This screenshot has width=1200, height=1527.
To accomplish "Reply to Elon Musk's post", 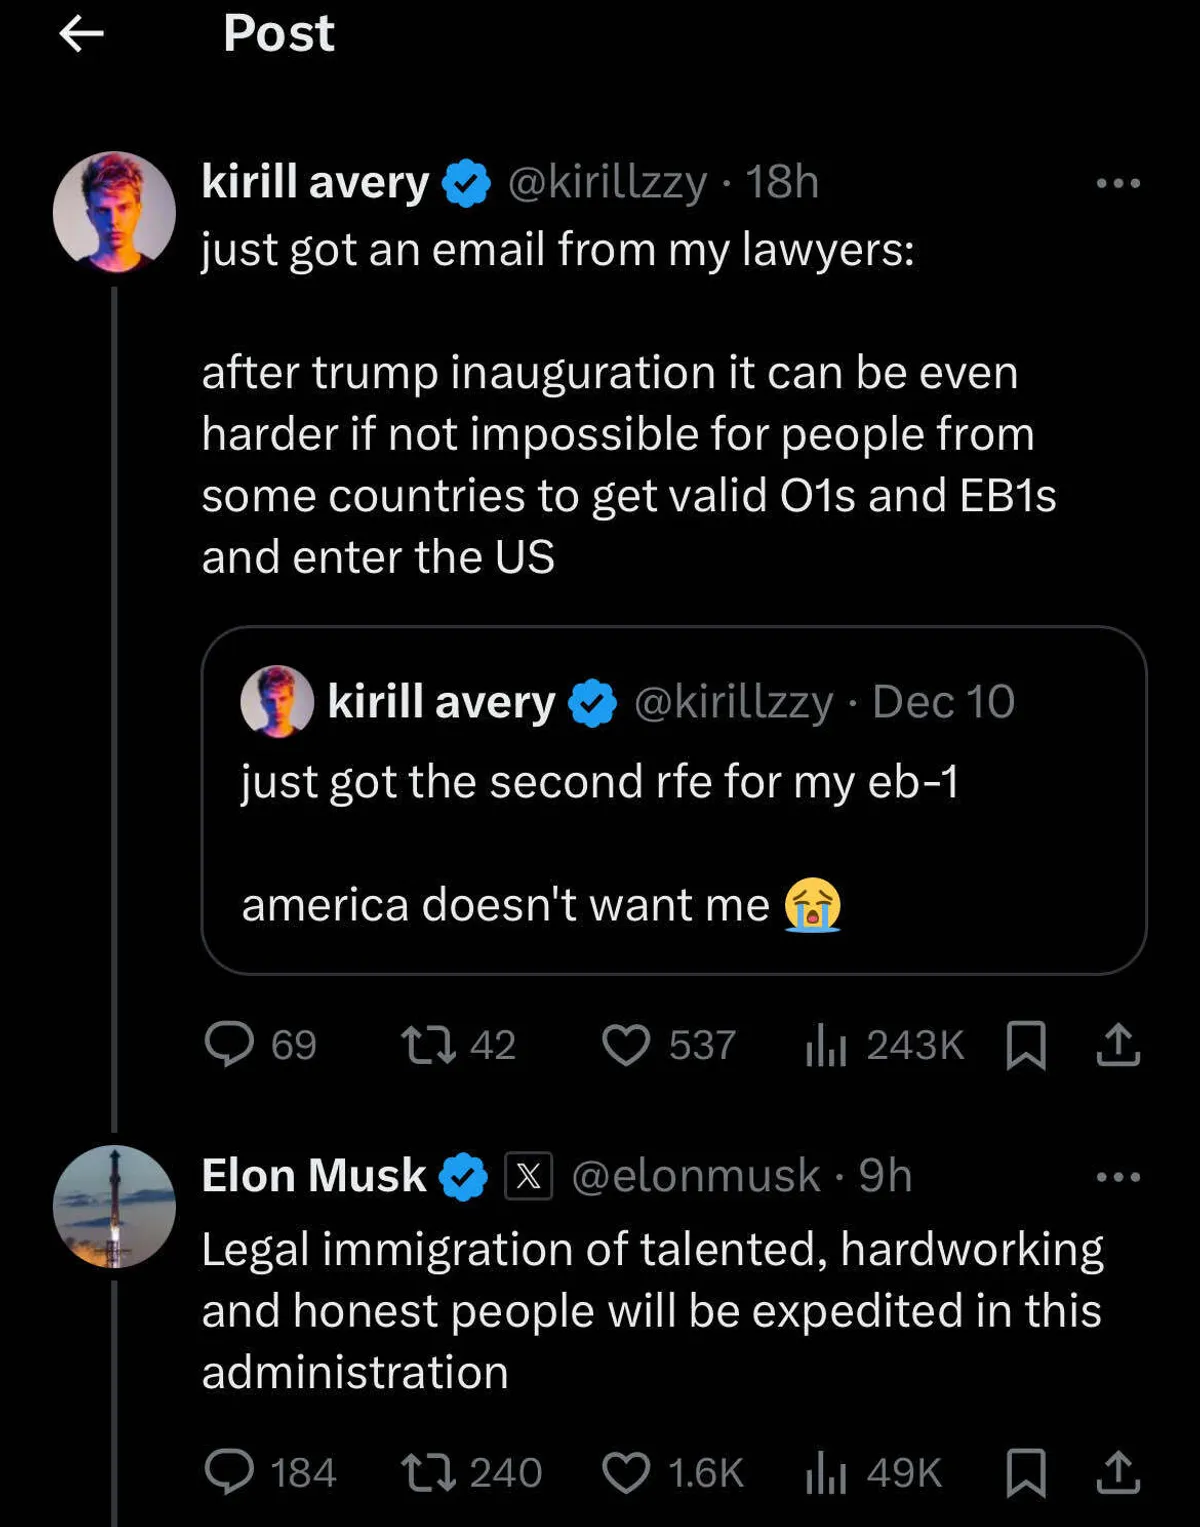I will pyautogui.click(x=229, y=1472).
